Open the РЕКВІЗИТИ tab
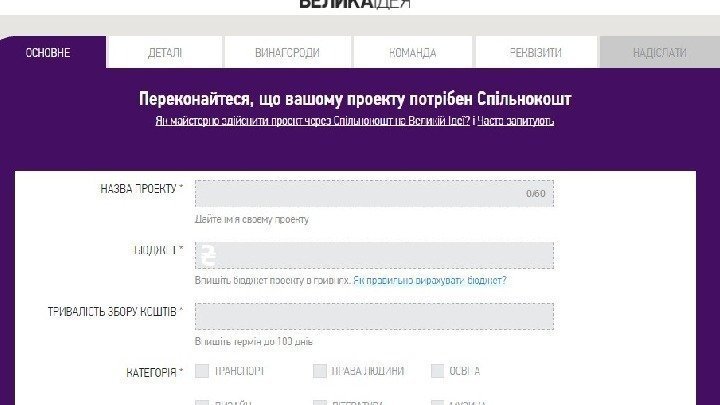 coord(536,52)
